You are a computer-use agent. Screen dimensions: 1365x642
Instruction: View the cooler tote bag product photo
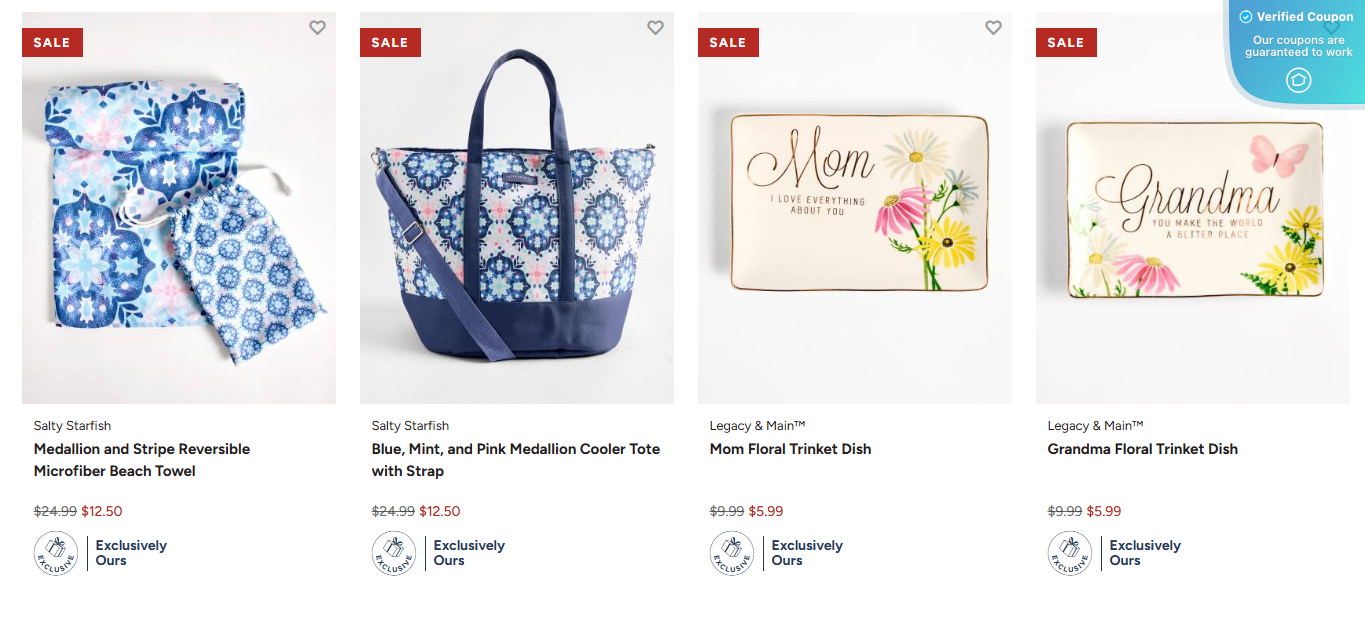(x=517, y=220)
